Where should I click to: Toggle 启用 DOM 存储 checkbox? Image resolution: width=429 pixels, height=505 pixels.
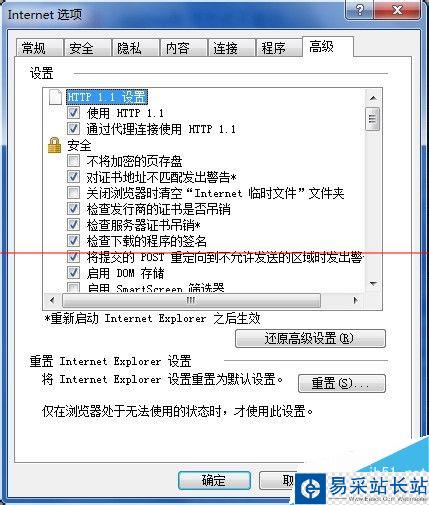pyautogui.click(x=73, y=273)
